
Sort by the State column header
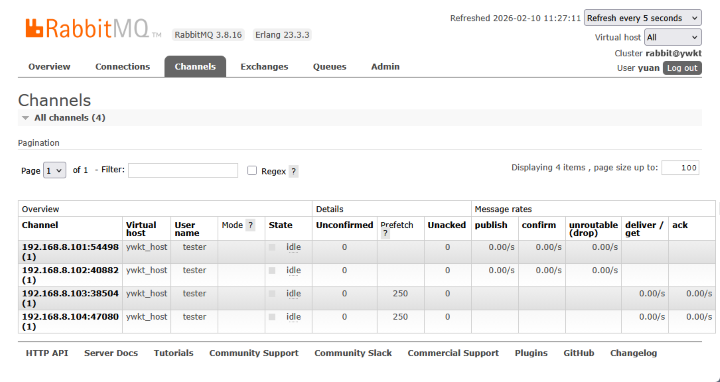[x=281, y=225]
